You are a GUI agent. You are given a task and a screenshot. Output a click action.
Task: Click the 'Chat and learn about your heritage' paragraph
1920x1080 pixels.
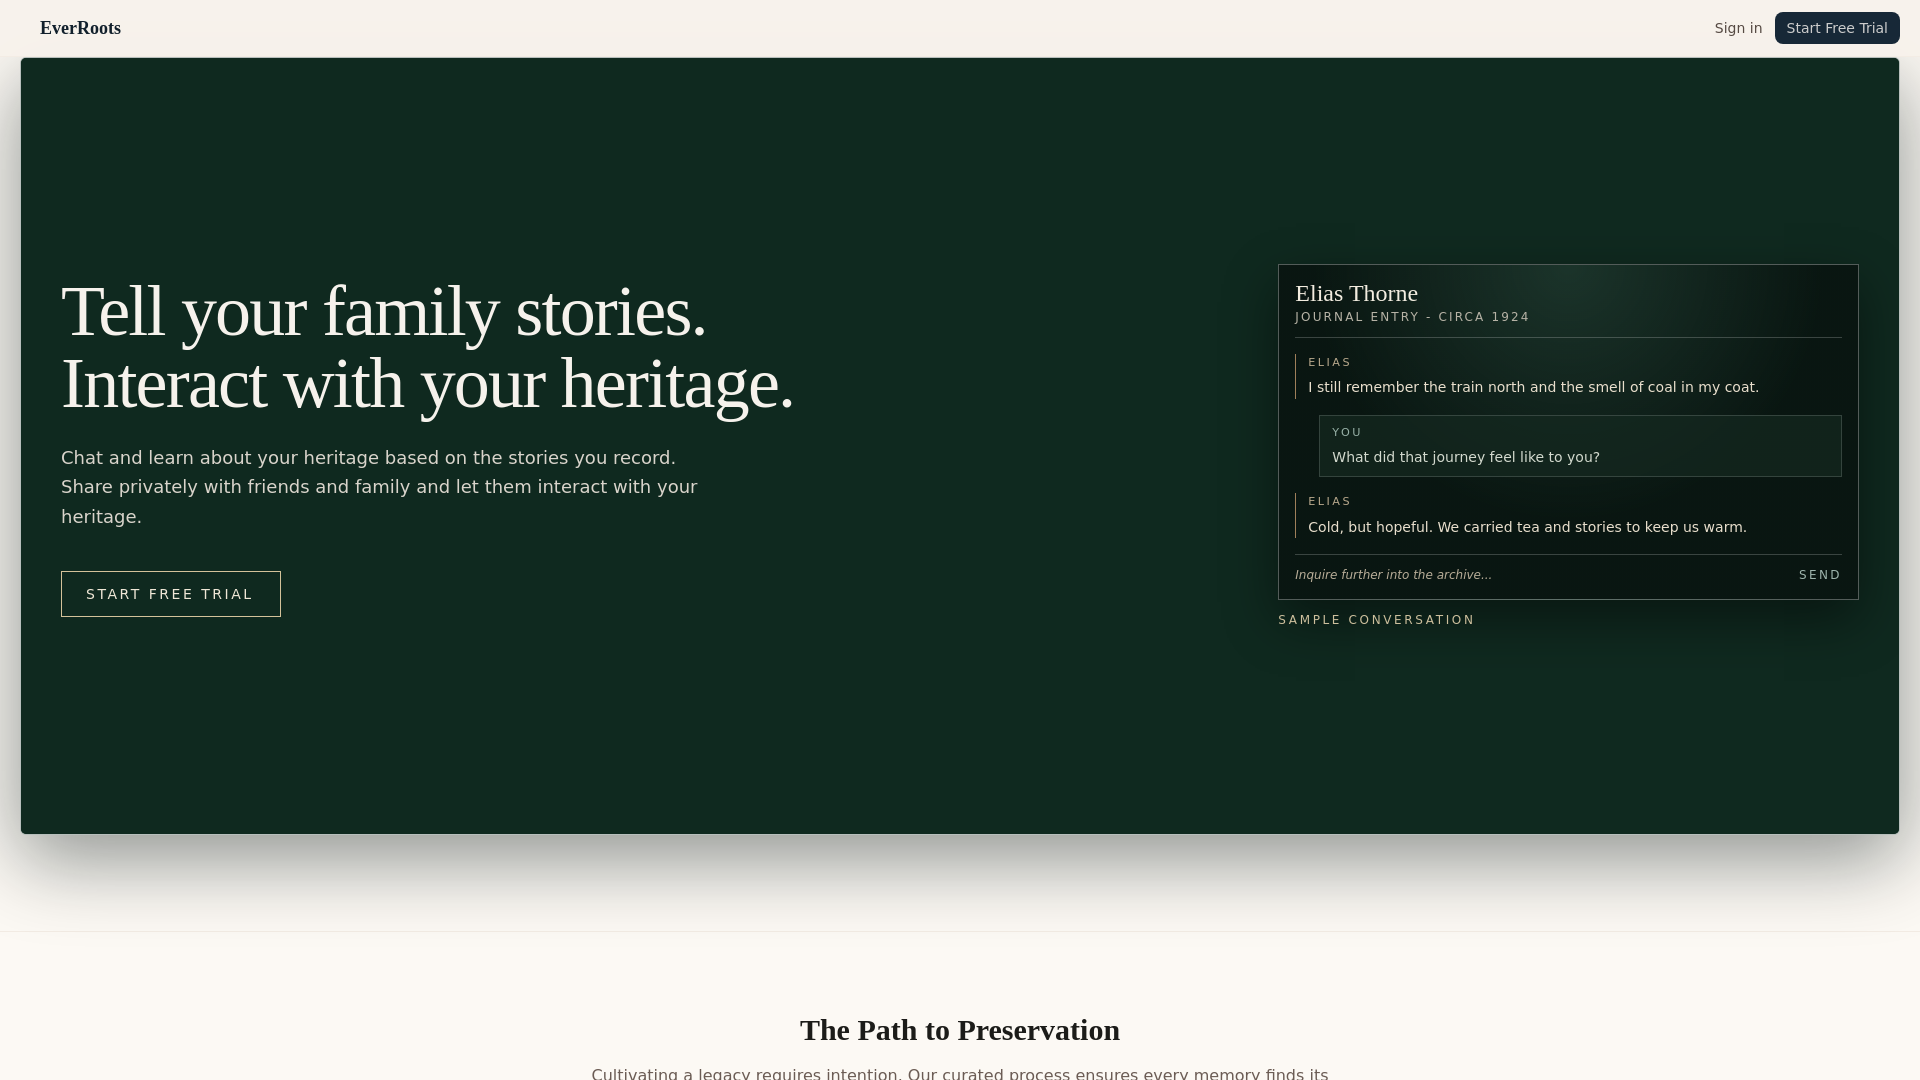[379, 487]
